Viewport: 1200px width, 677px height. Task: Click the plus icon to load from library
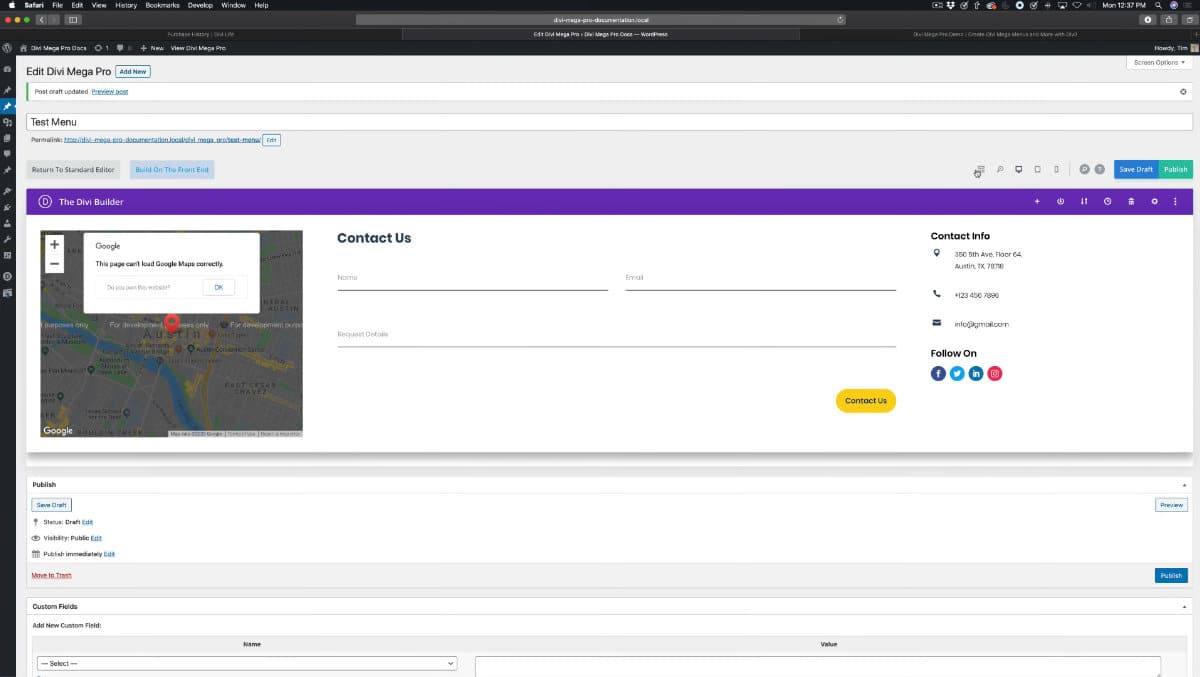[x=1037, y=202]
